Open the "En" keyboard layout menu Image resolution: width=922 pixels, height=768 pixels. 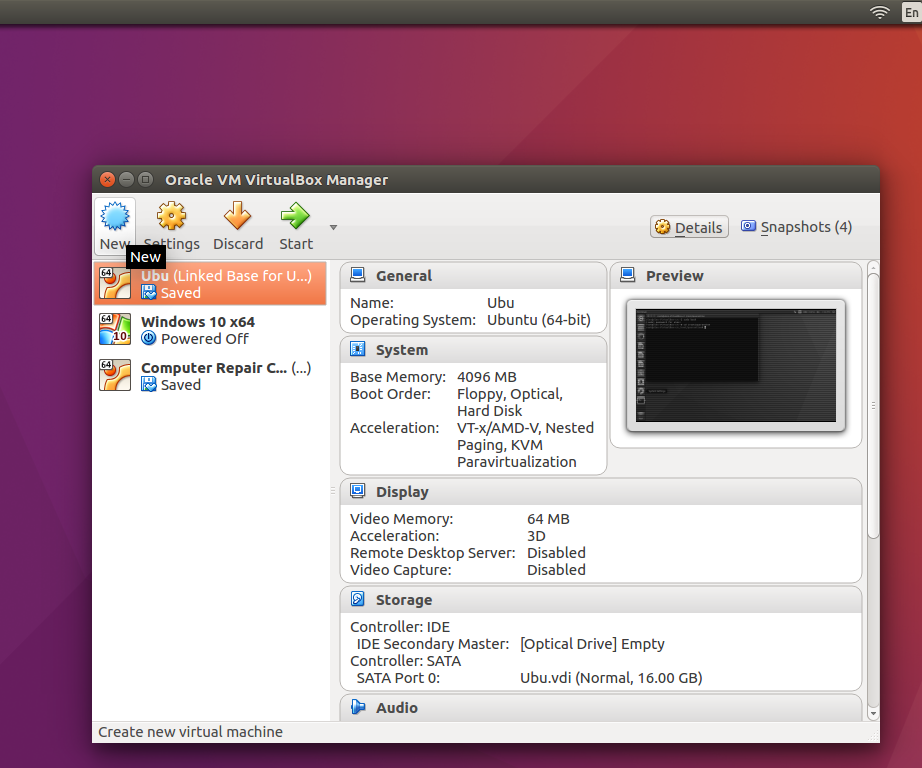[912, 12]
